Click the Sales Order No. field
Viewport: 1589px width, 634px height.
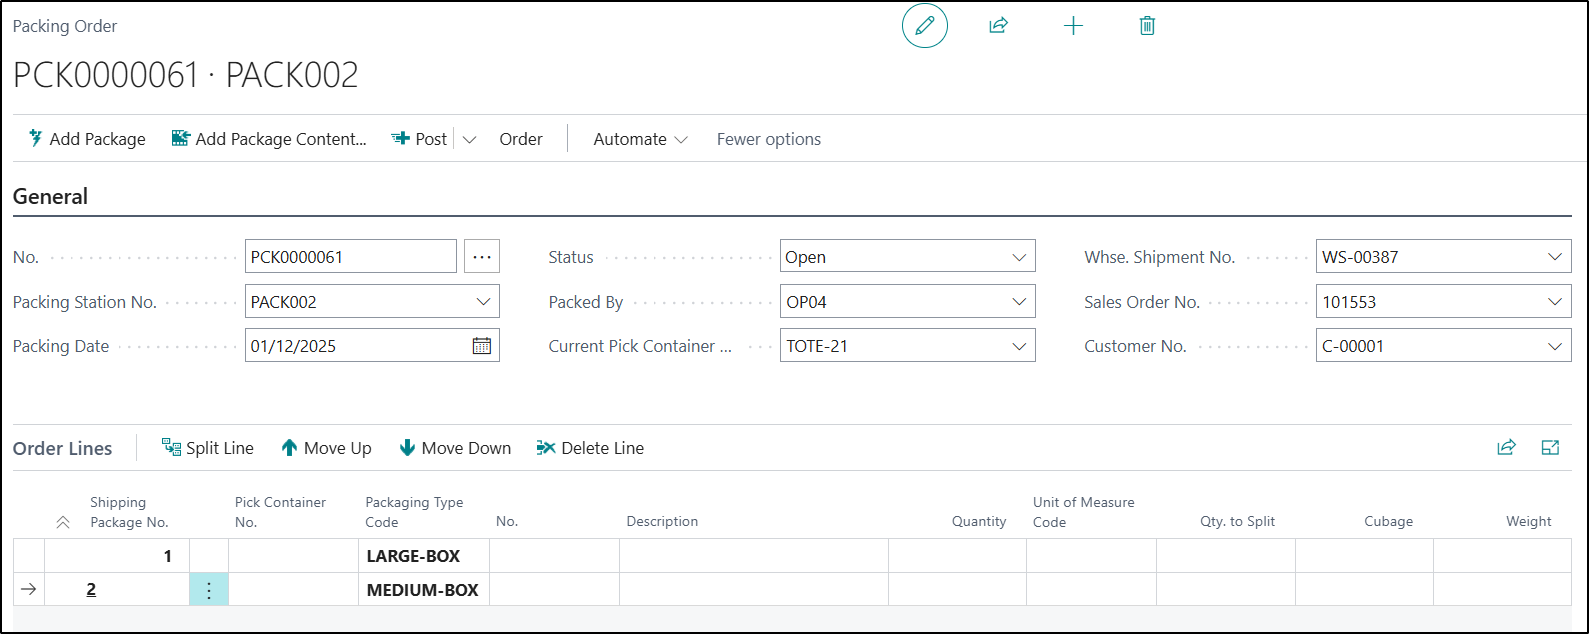coord(1430,302)
